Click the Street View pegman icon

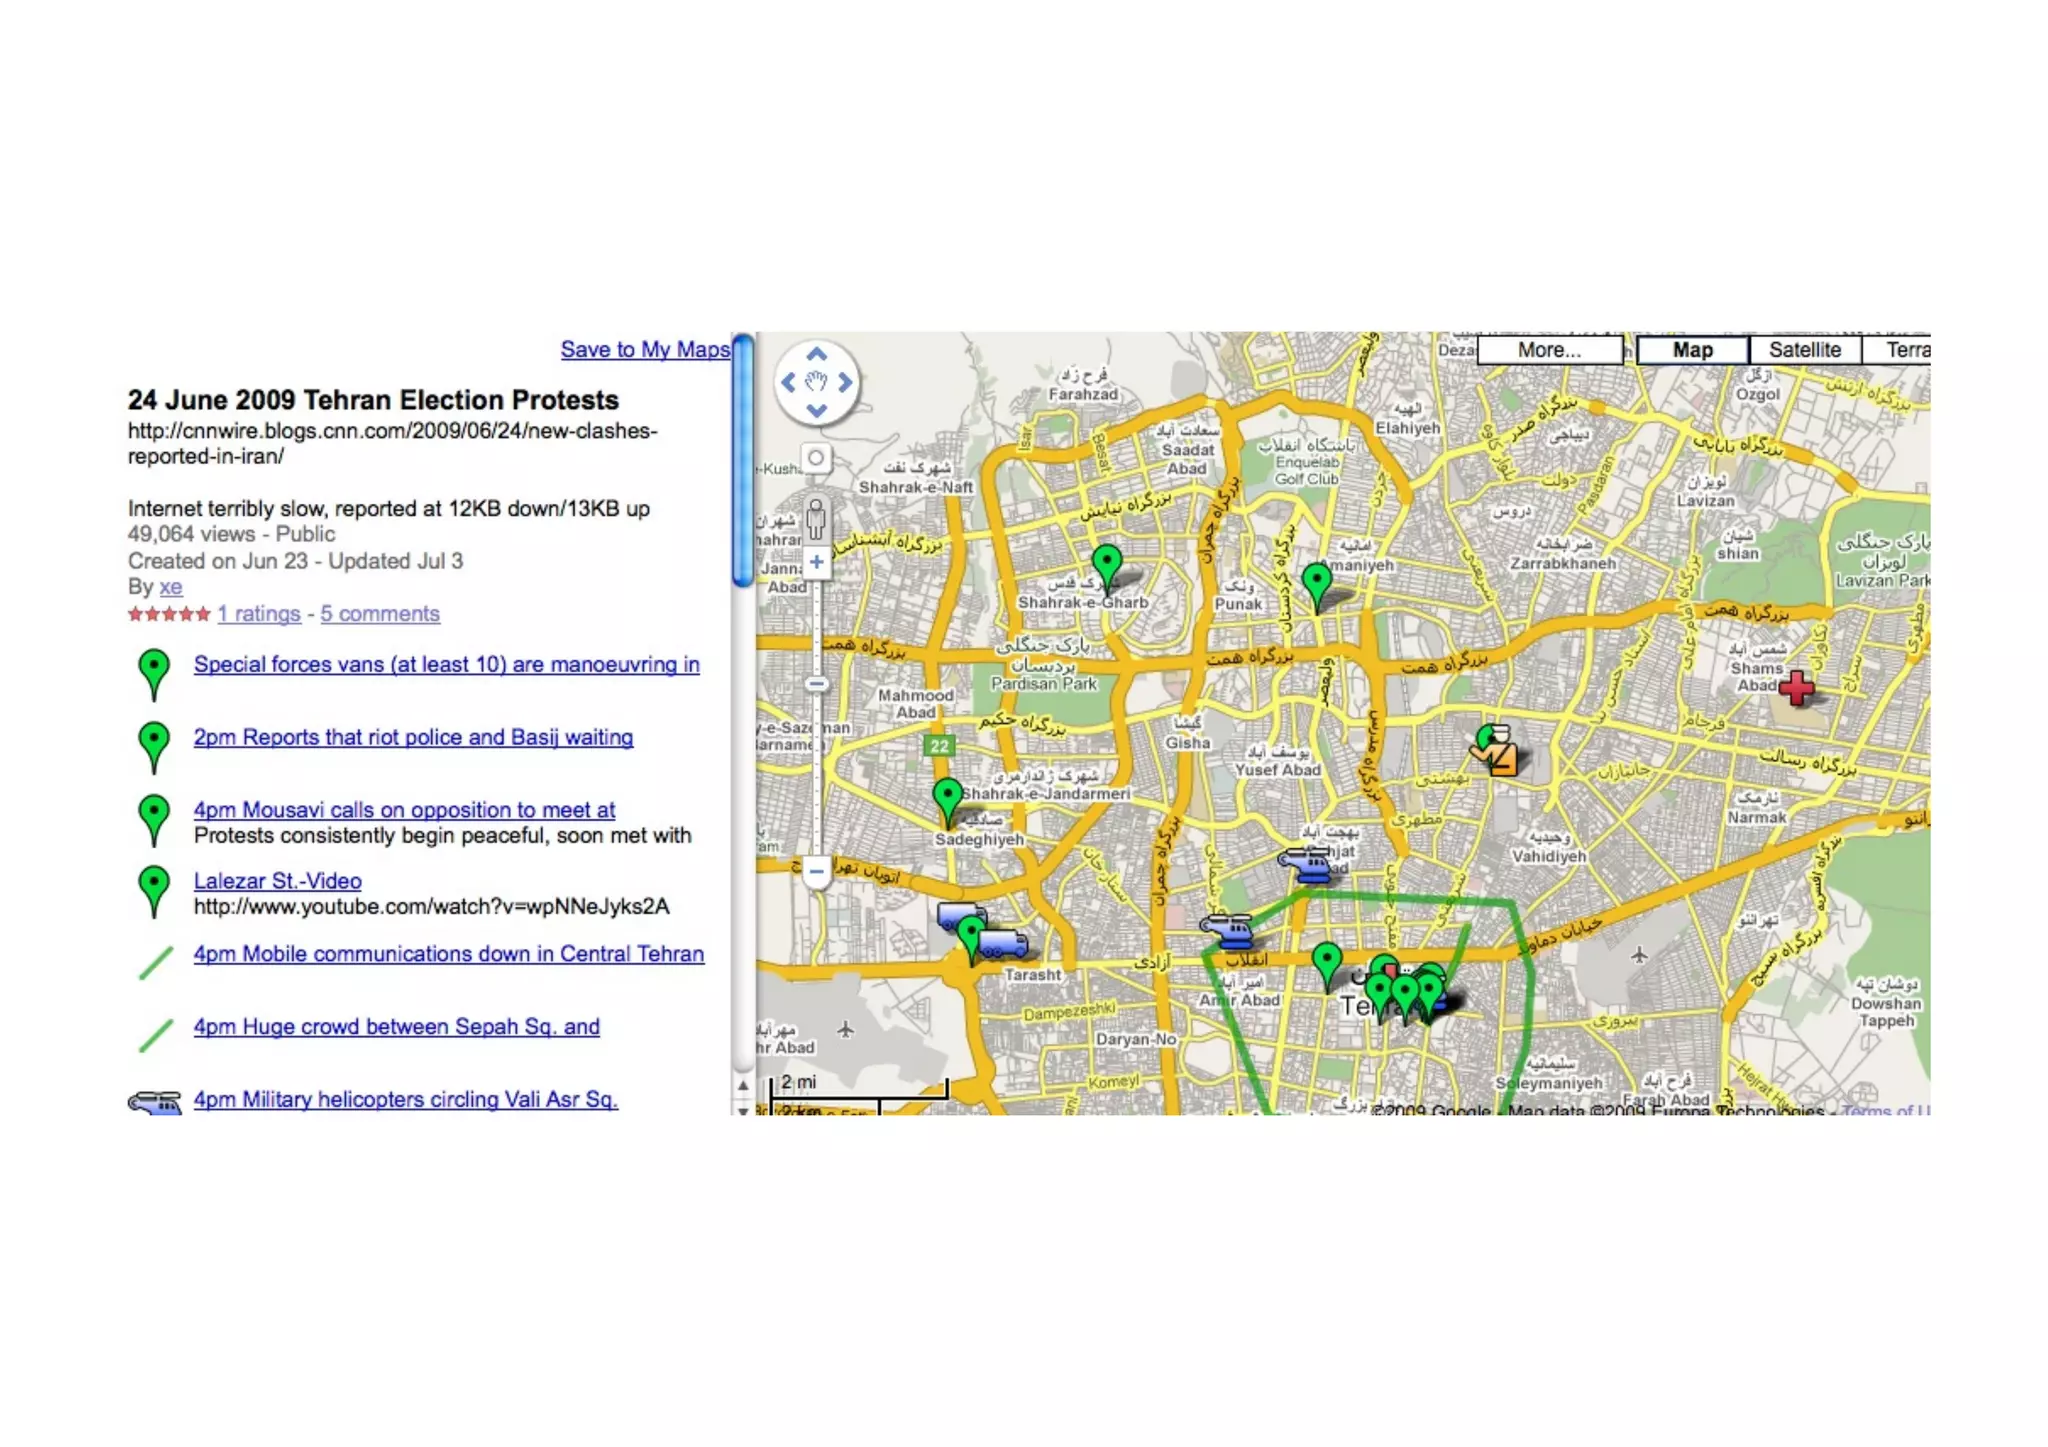(816, 518)
